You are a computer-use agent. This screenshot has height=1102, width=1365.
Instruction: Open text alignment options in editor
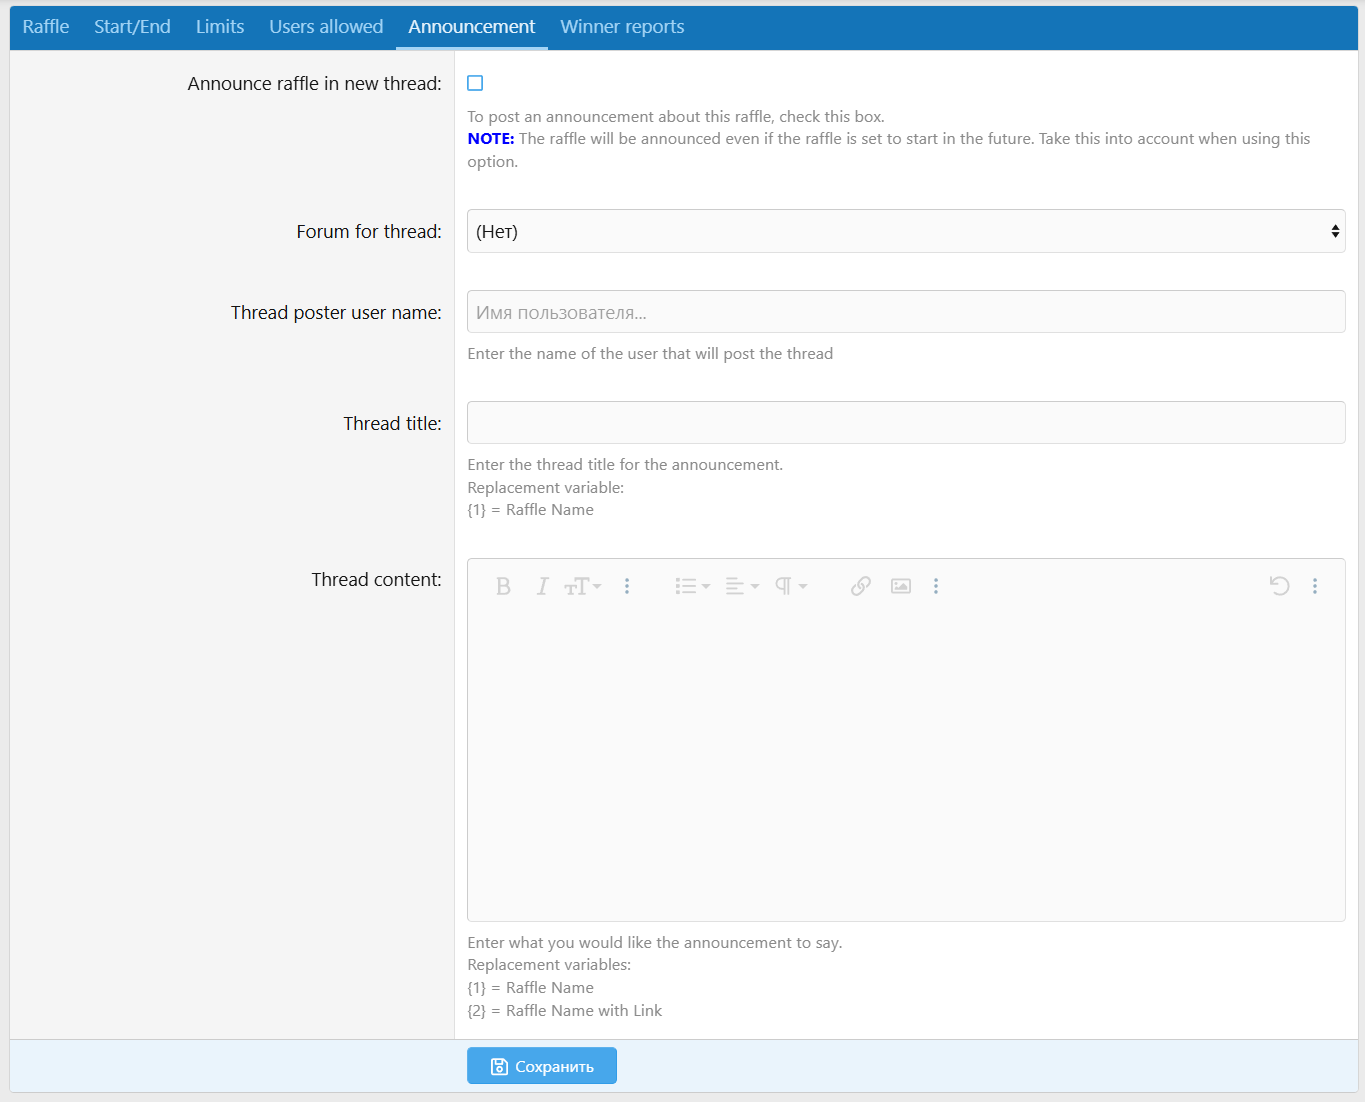pyautogui.click(x=741, y=586)
